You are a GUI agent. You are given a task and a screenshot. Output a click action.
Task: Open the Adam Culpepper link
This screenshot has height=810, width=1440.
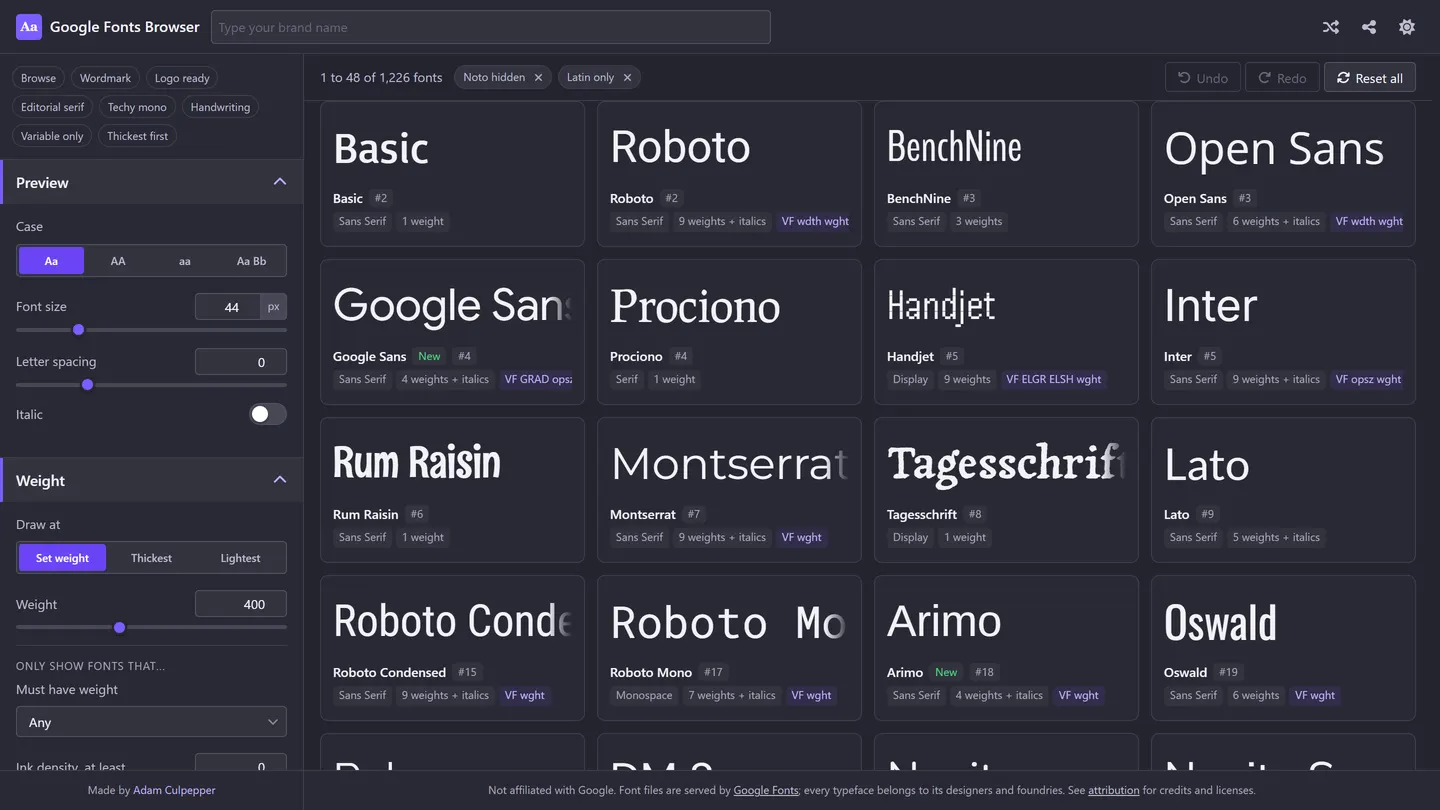174,790
